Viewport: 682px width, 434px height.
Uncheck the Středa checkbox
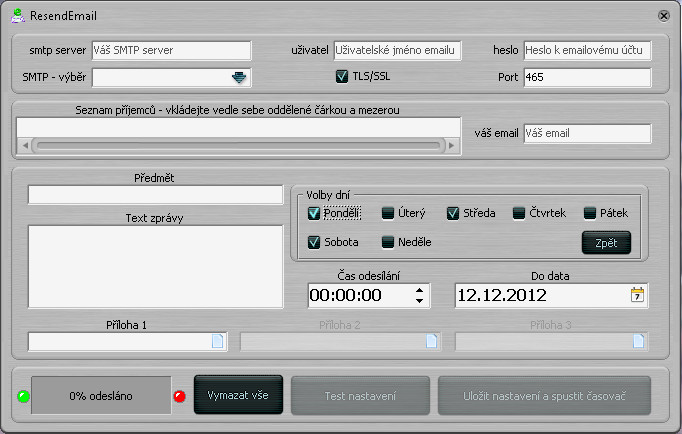pyautogui.click(x=453, y=213)
